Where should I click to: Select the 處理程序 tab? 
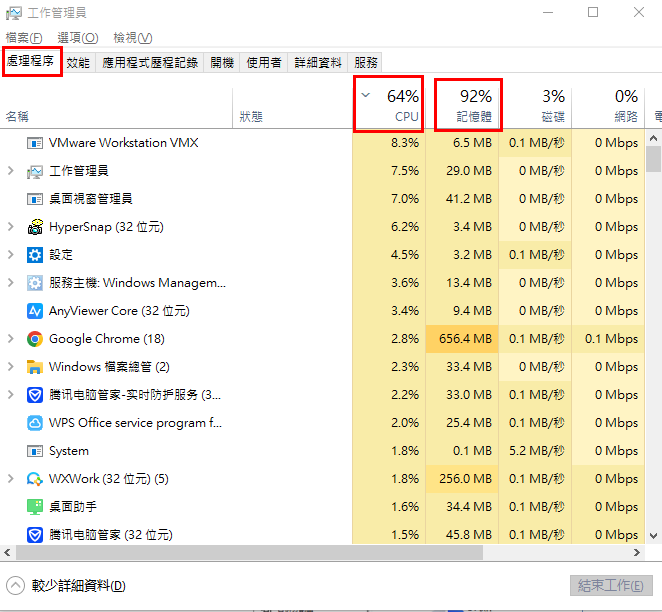coord(30,62)
